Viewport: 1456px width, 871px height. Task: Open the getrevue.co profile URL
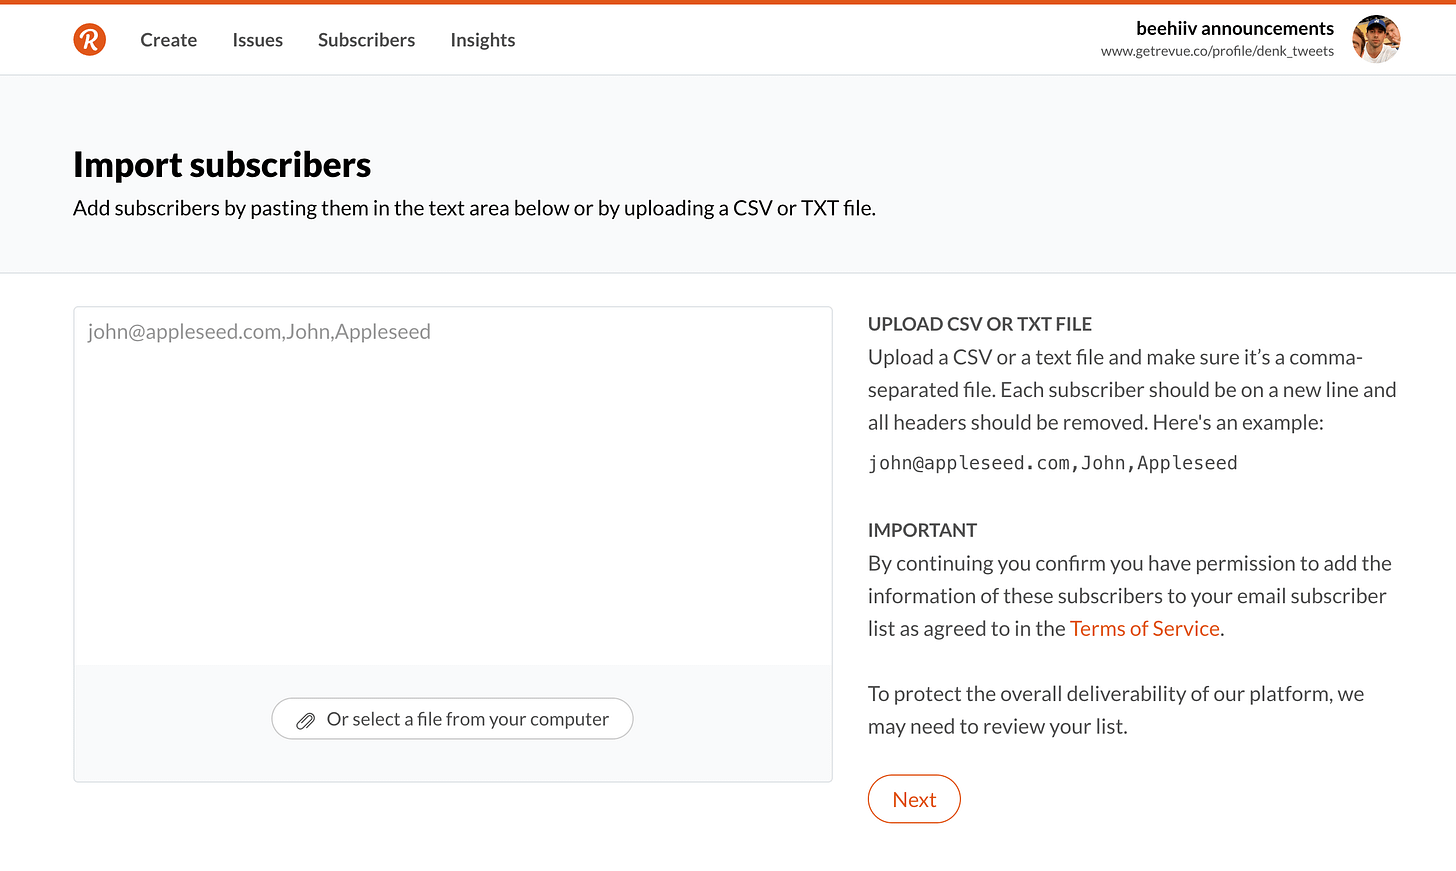(1217, 51)
